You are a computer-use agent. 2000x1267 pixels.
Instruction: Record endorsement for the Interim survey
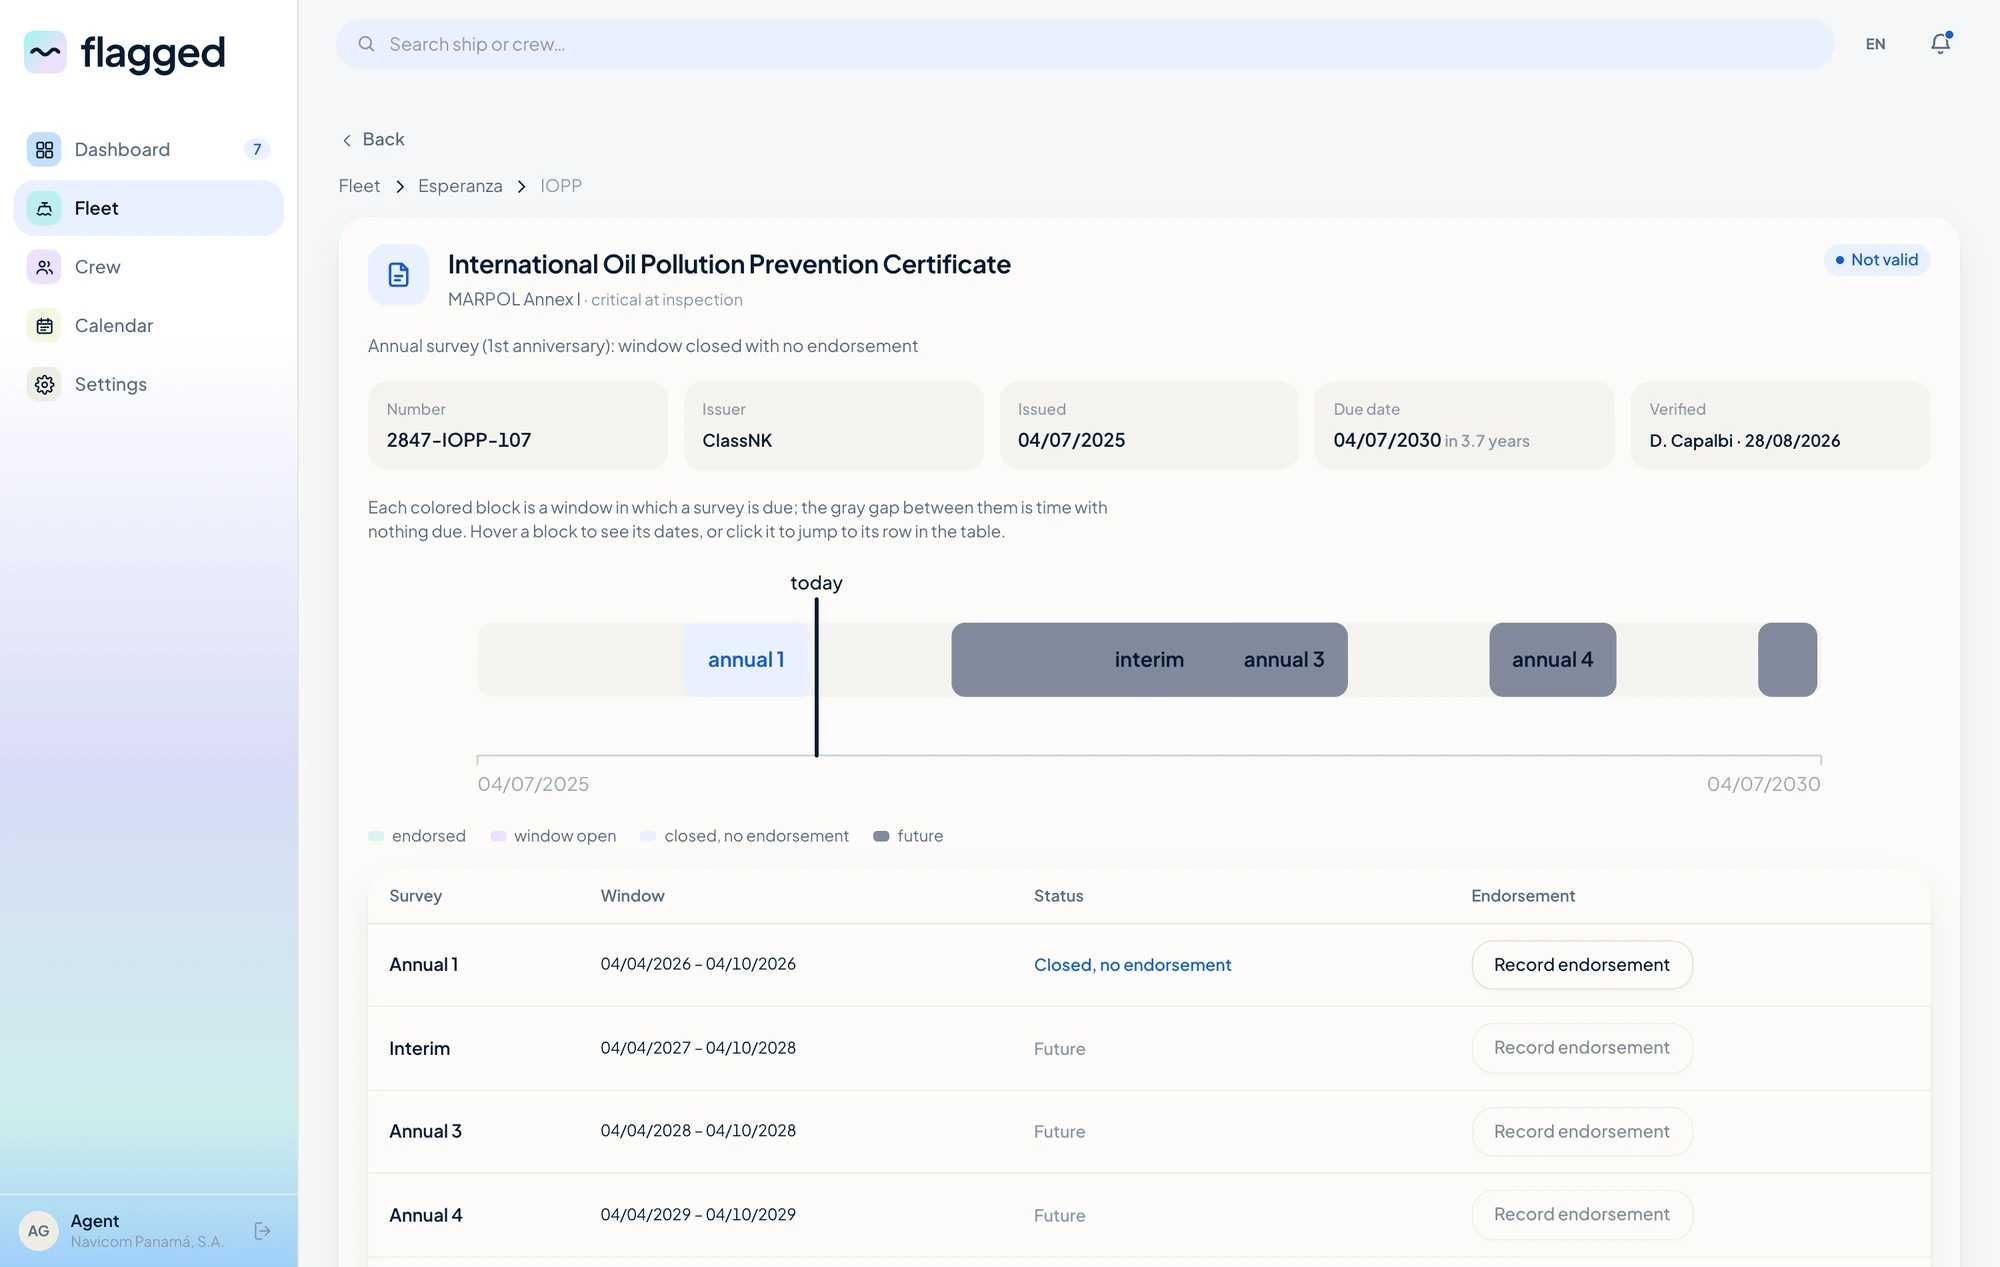[1582, 1048]
